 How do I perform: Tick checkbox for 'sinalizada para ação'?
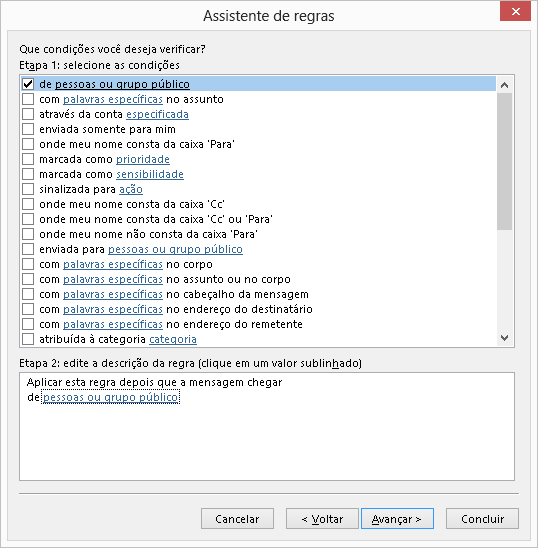[x=28, y=189]
